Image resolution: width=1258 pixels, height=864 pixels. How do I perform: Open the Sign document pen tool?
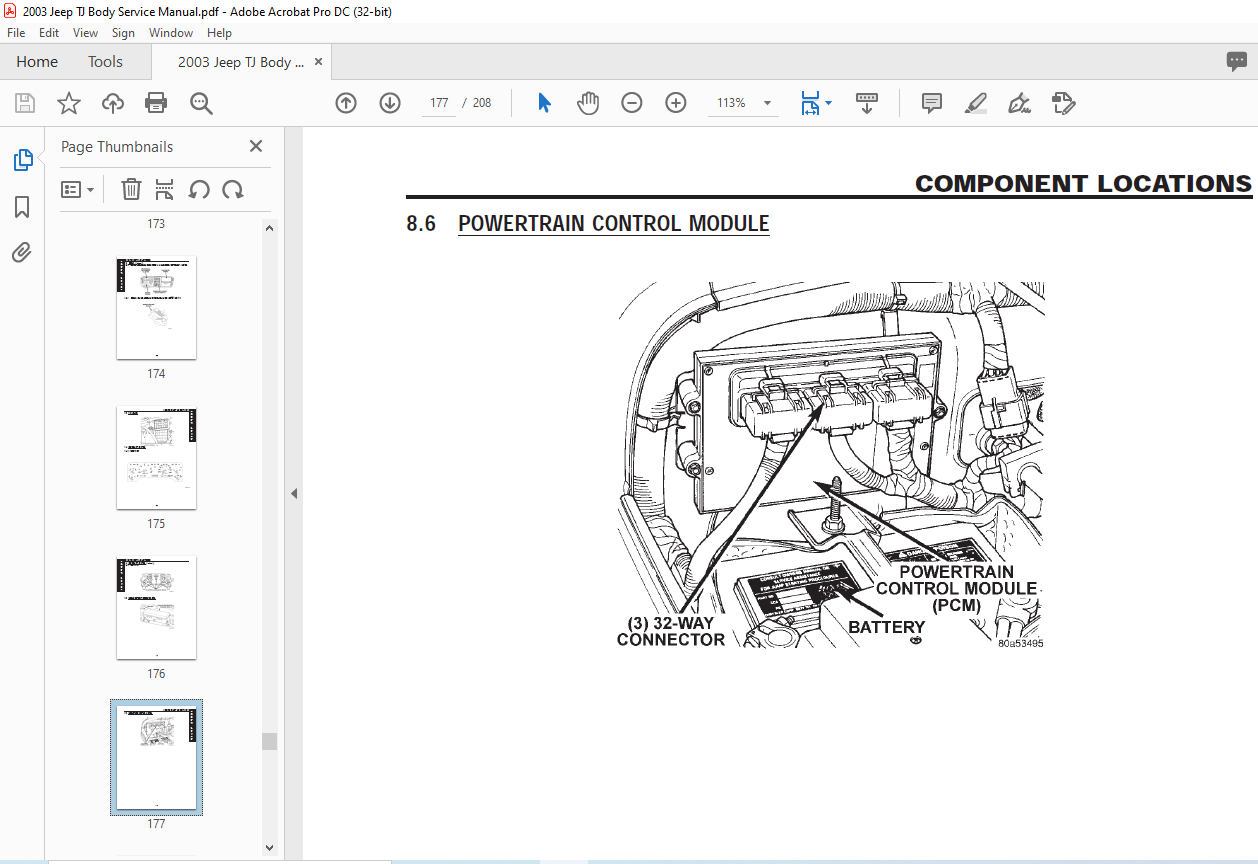(x=1020, y=103)
